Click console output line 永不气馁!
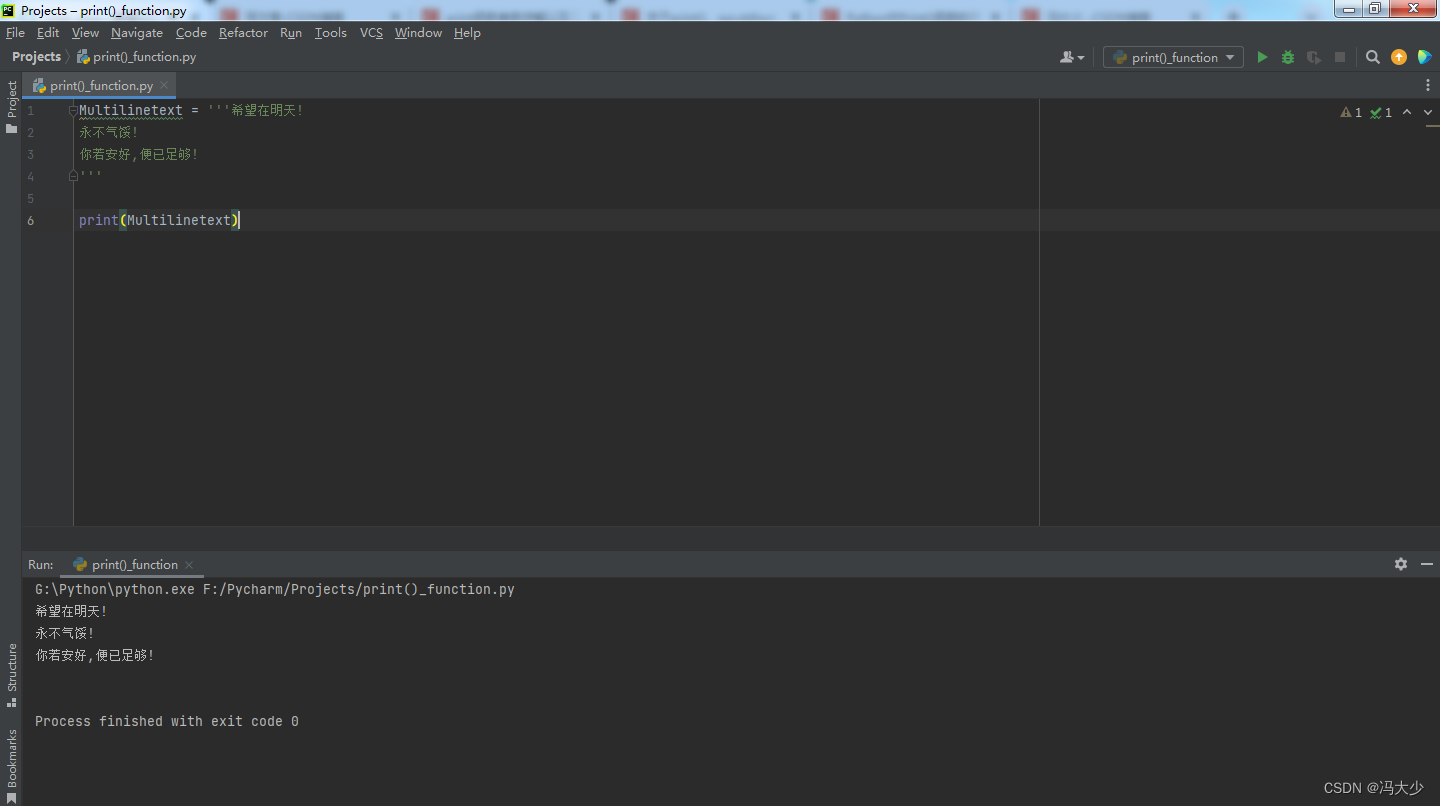This screenshot has width=1440, height=806. point(65,633)
